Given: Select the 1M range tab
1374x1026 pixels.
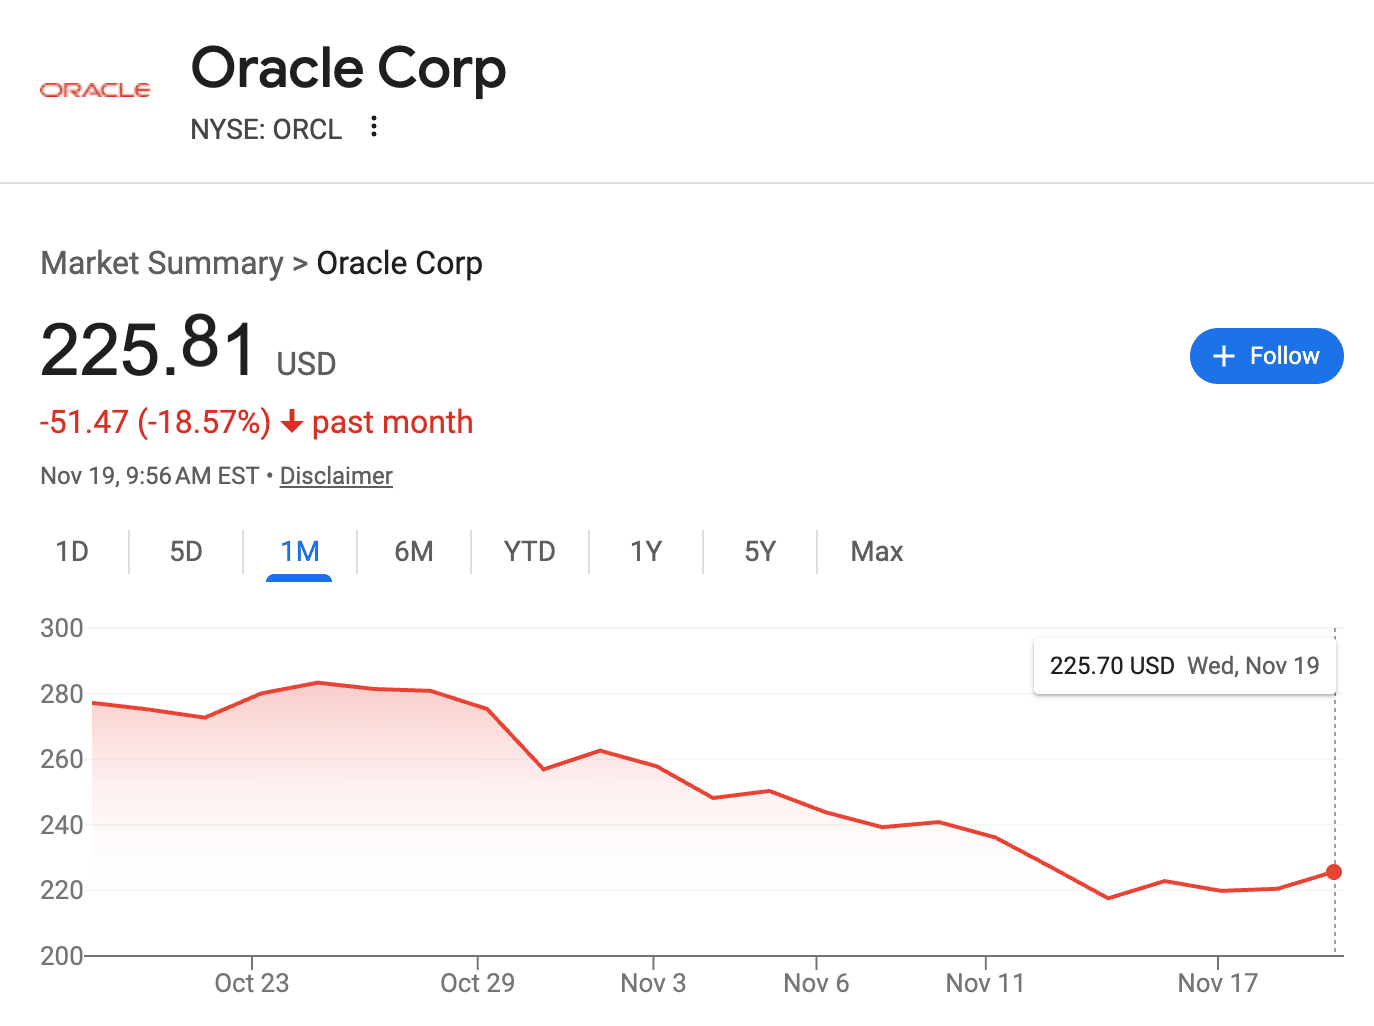Looking at the screenshot, I should pyautogui.click(x=299, y=552).
